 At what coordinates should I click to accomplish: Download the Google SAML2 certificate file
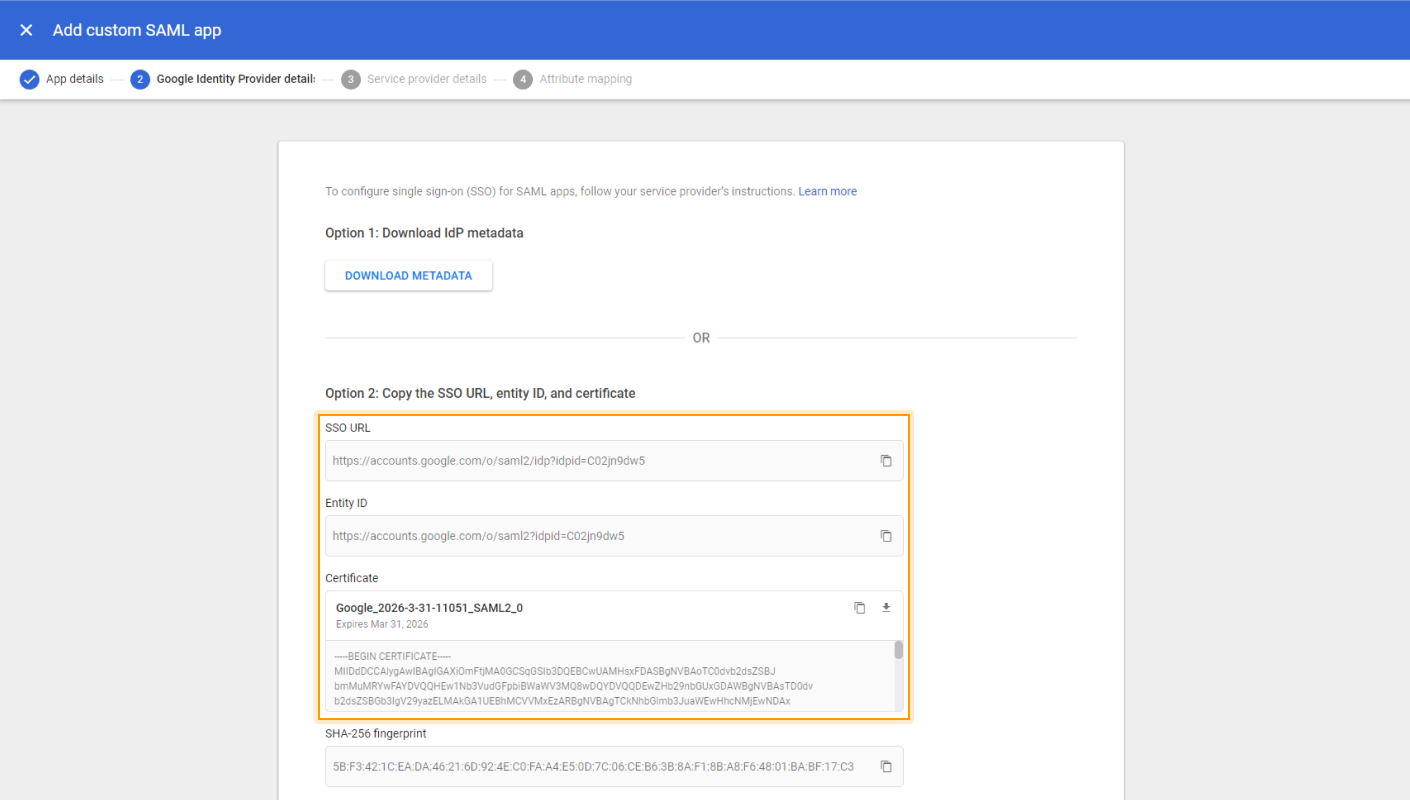(885, 607)
